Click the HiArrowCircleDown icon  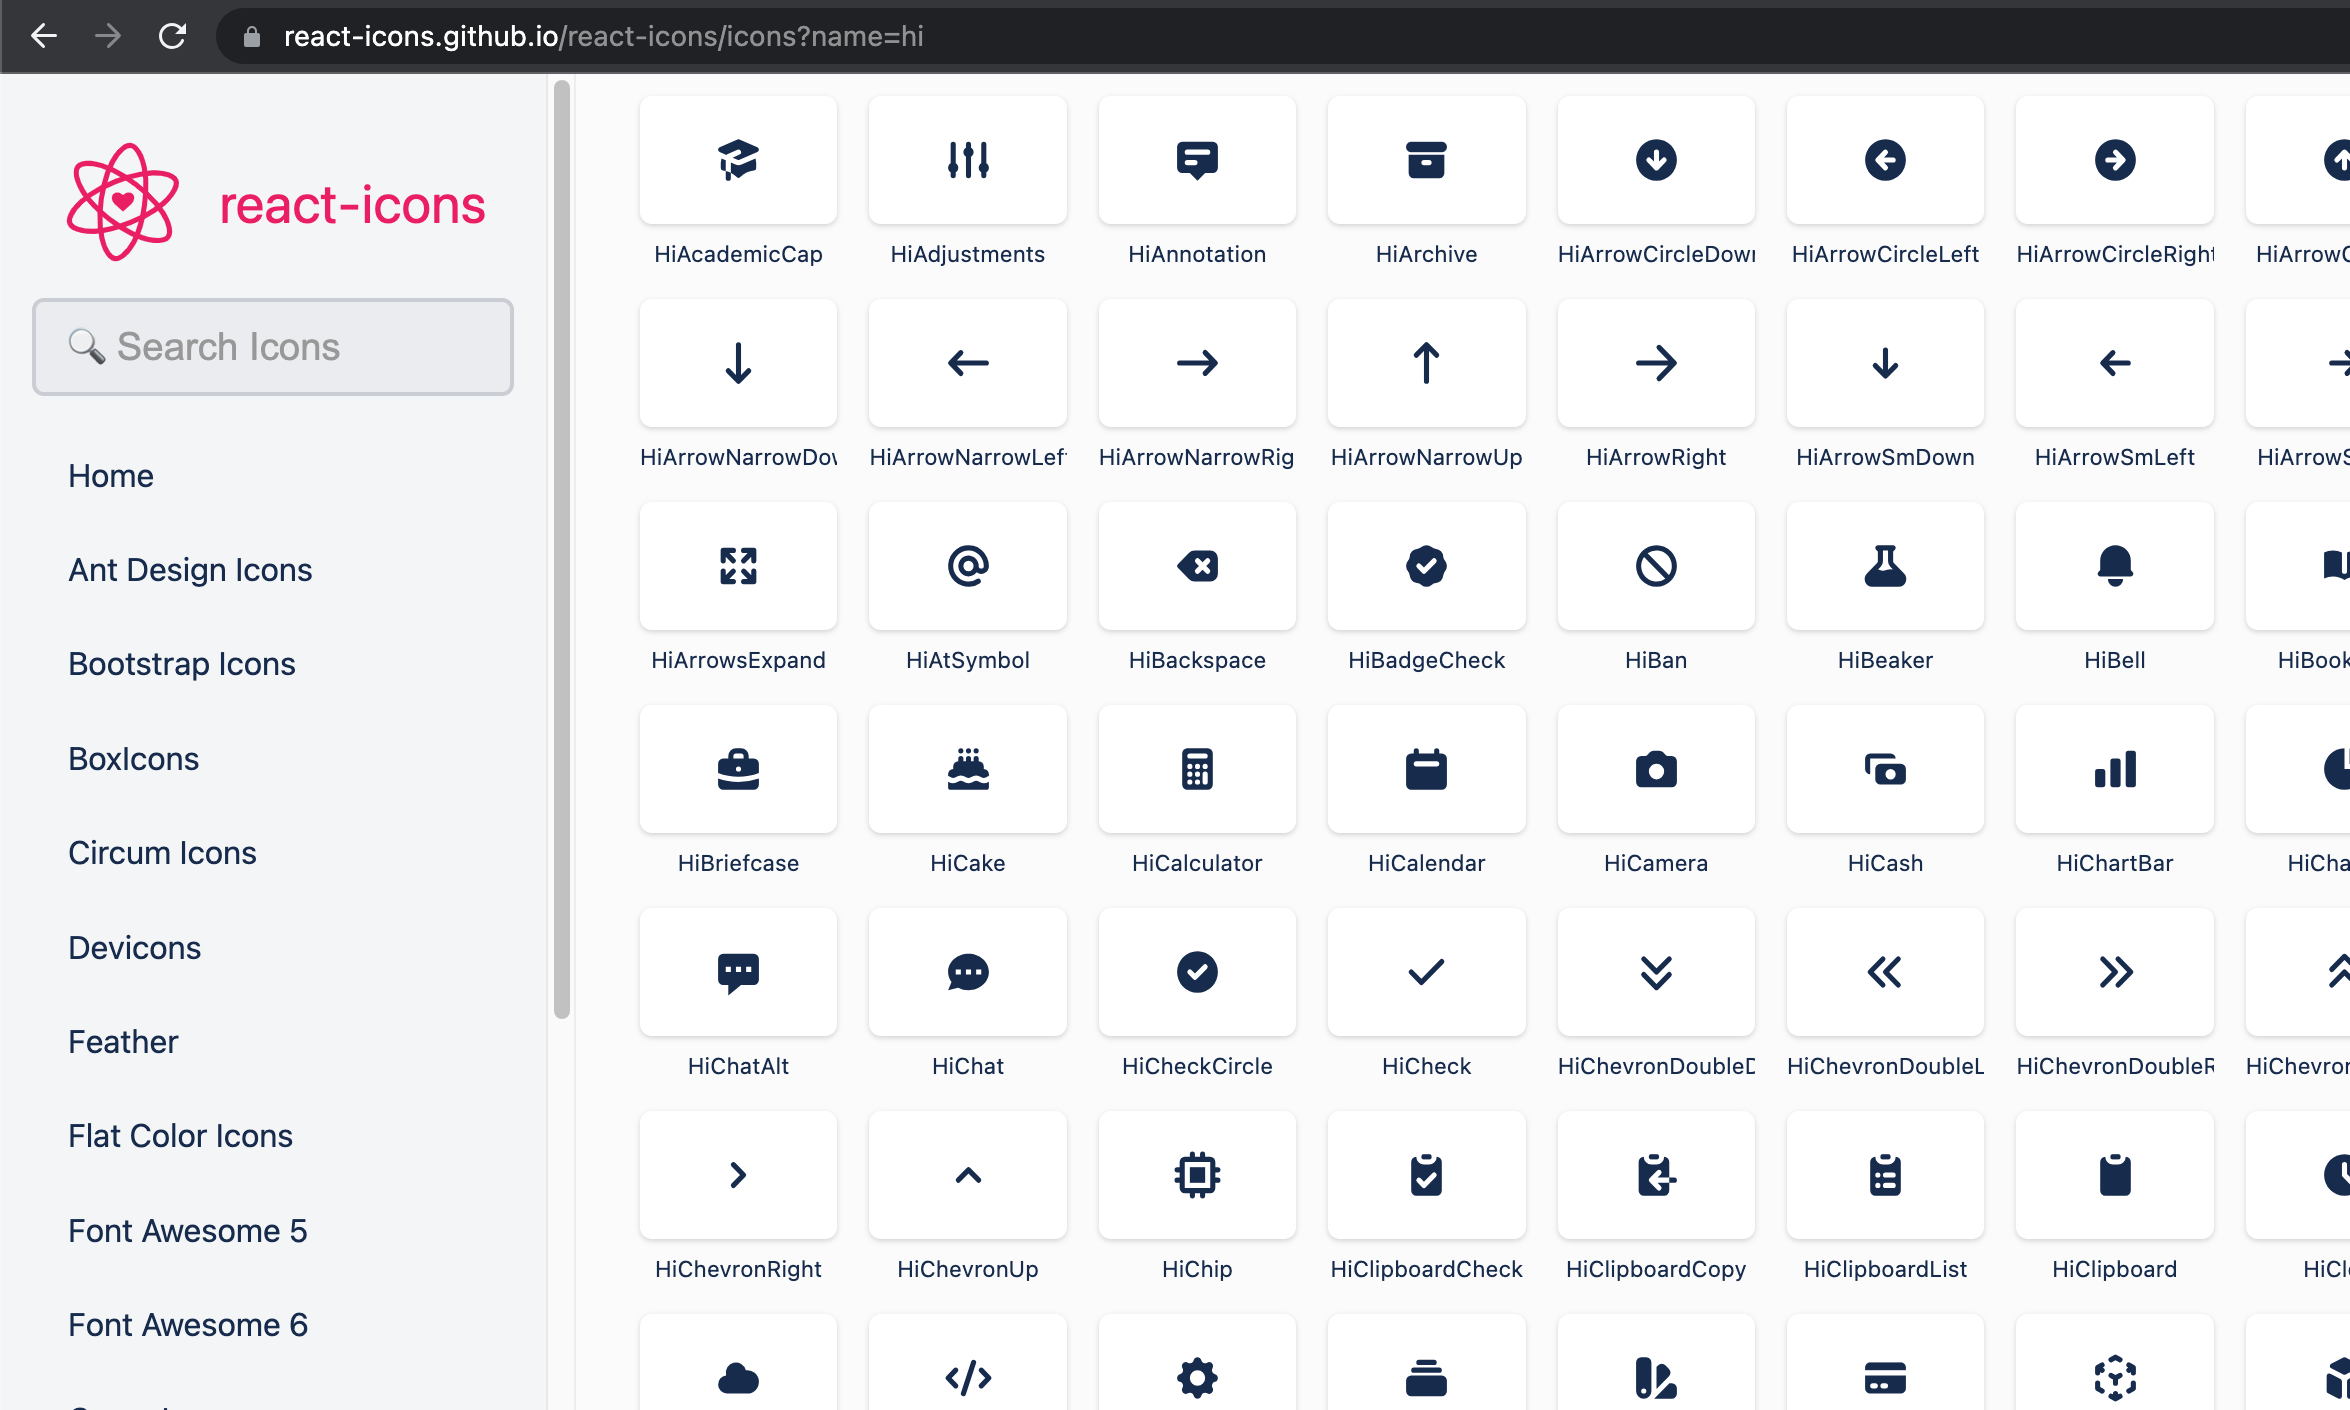point(1656,160)
